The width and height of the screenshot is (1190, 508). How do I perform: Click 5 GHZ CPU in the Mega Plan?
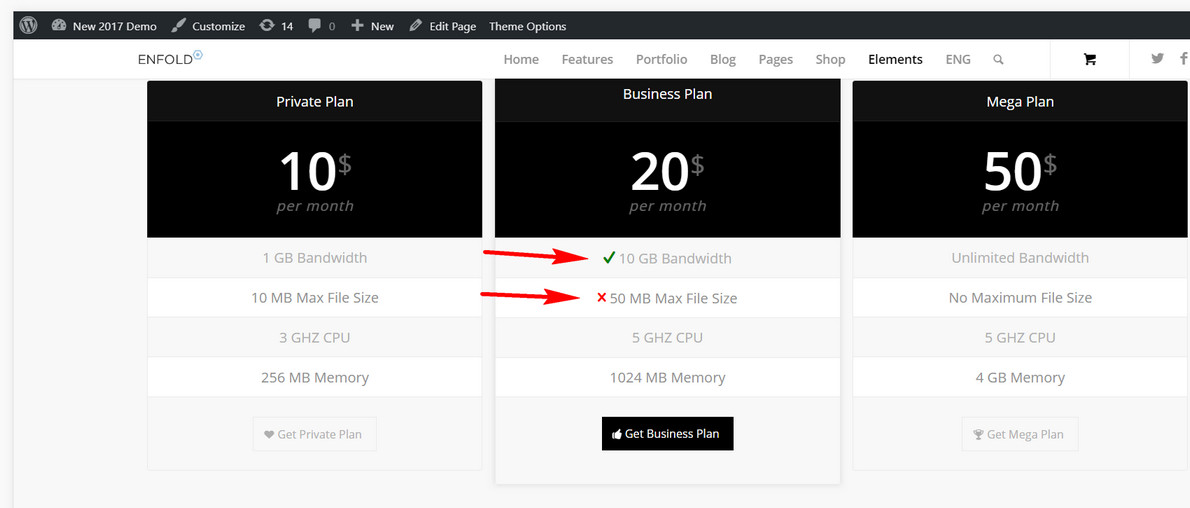pos(1020,337)
